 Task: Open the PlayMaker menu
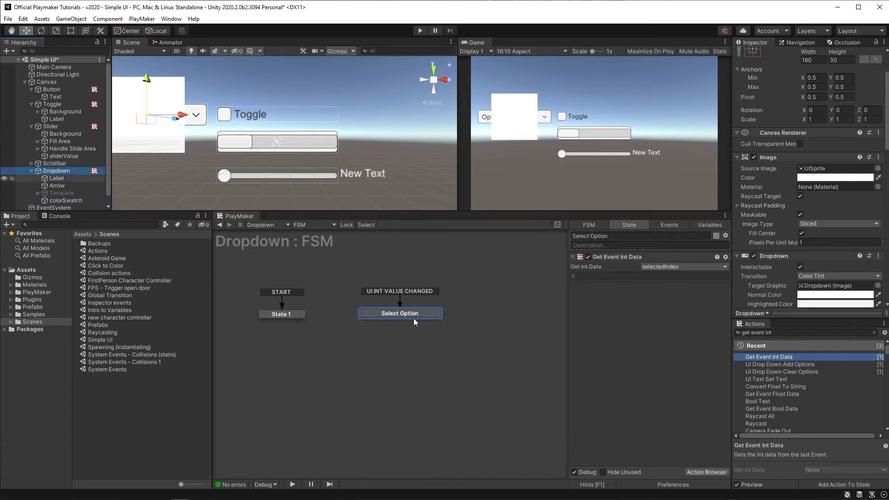142,19
